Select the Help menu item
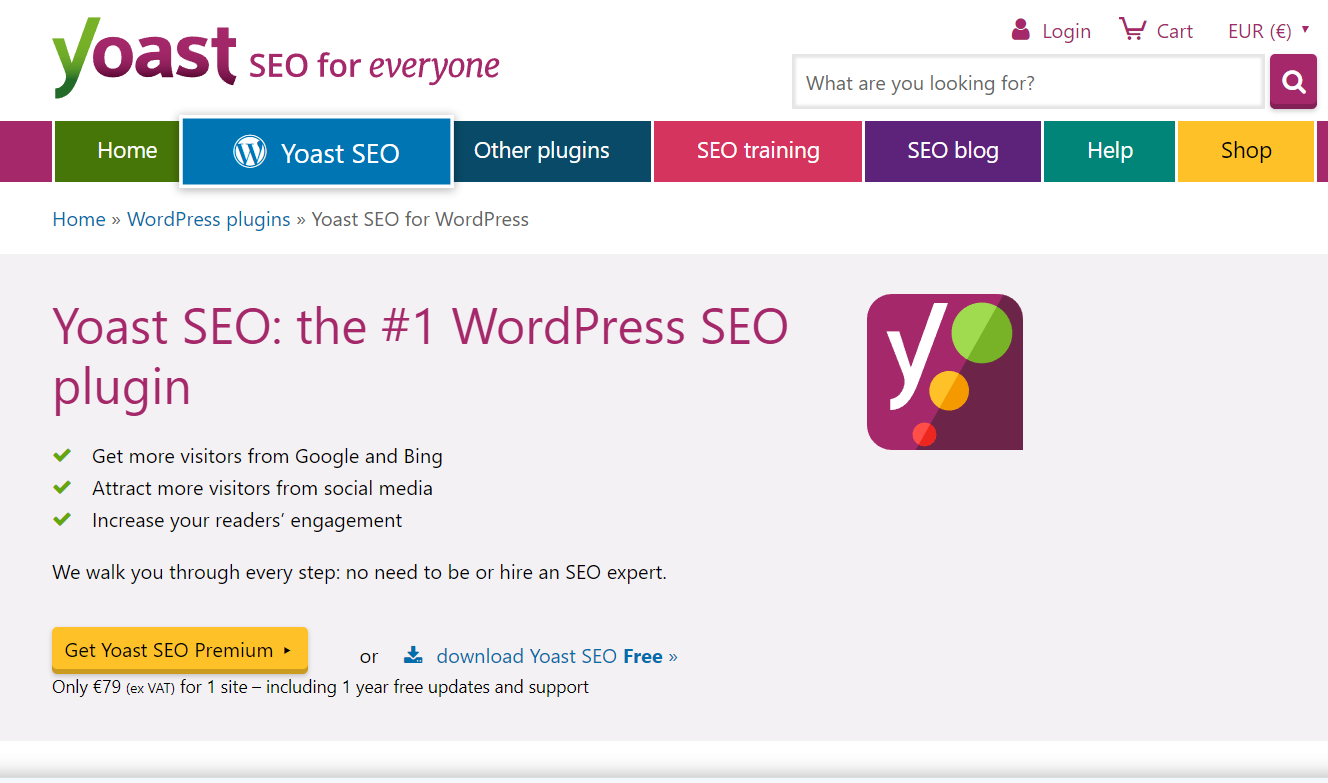1328x783 pixels. [x=1109, y=151]
